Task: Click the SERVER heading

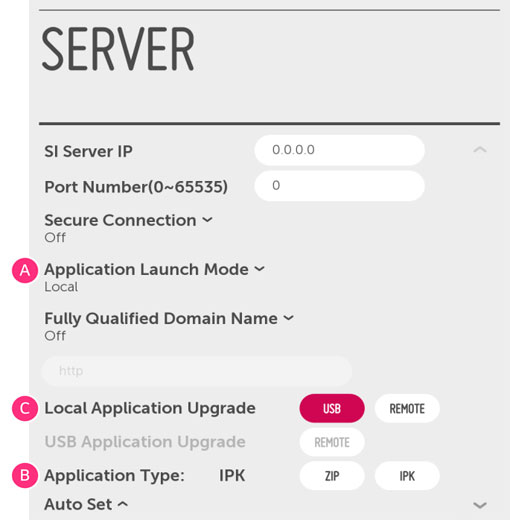Action: [118, 49]
